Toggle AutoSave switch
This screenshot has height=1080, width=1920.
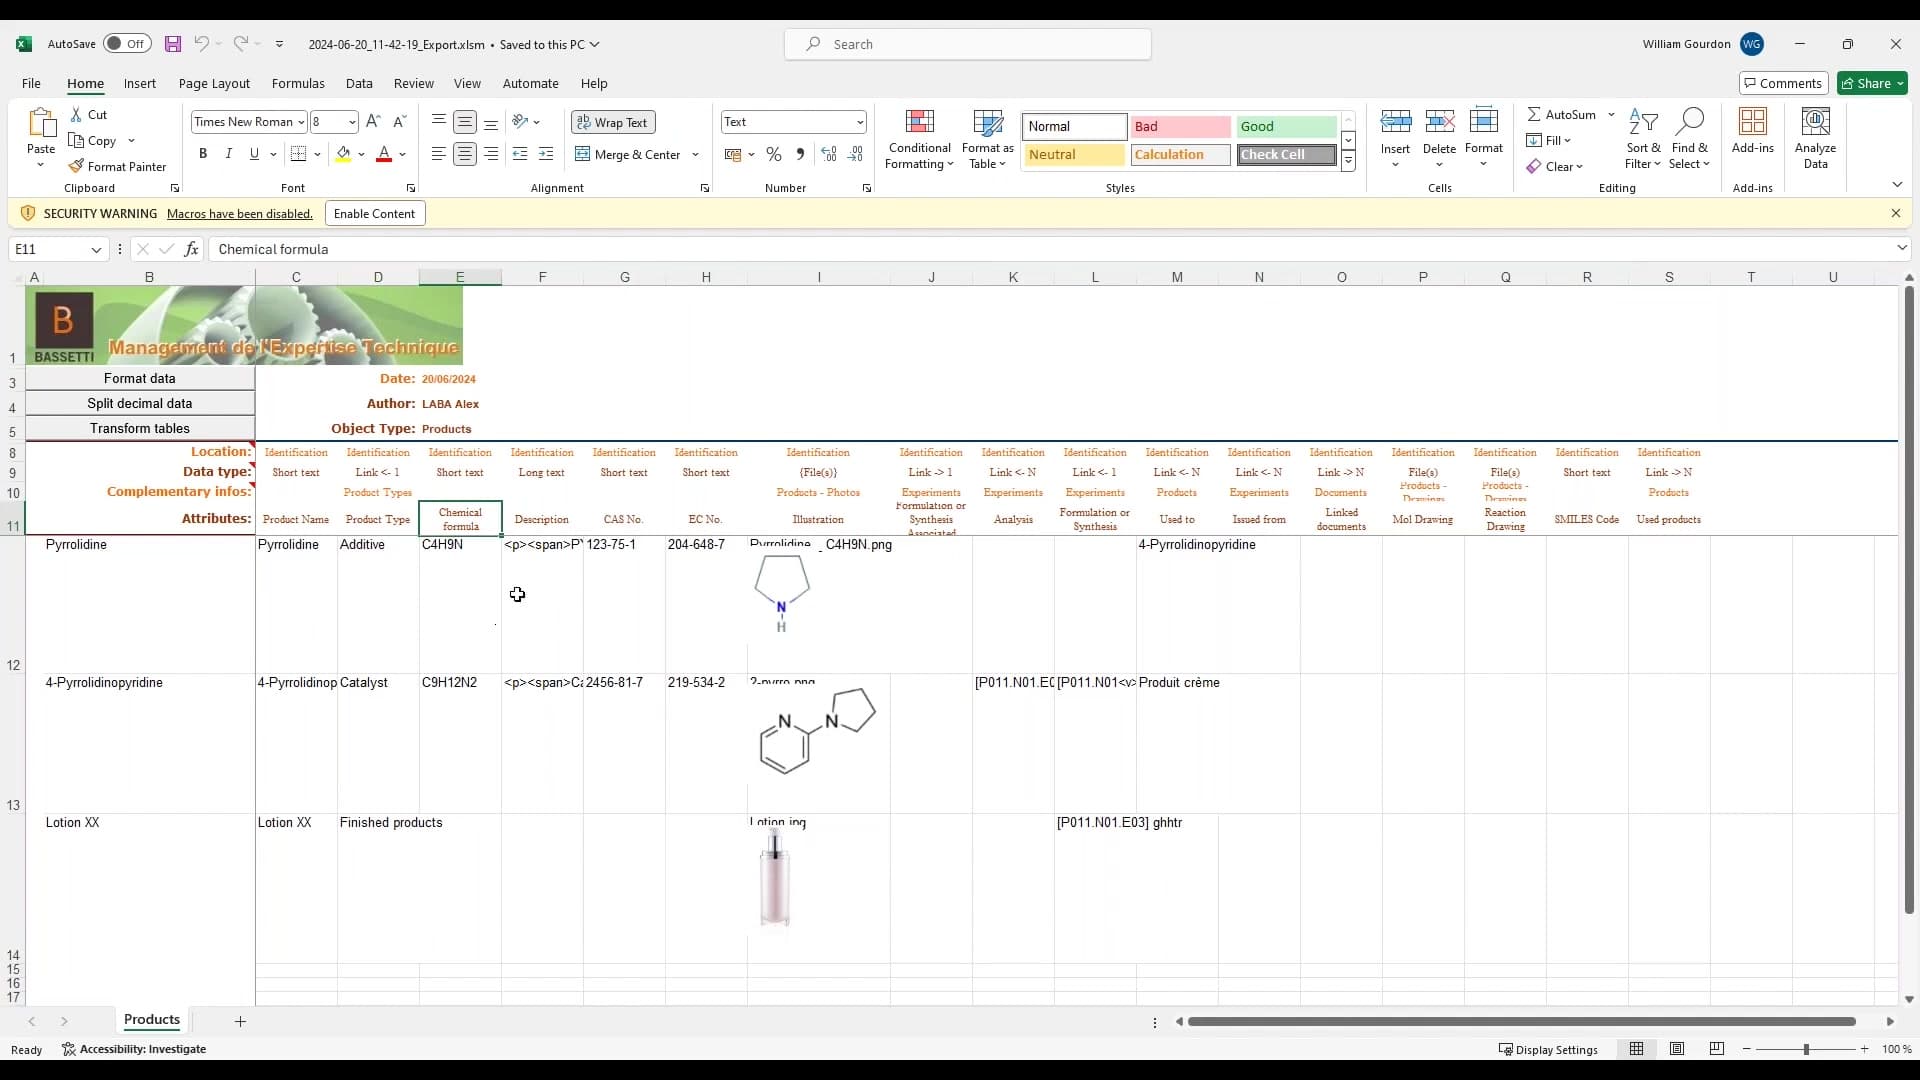pyautogui.click(x=127, y=44)
